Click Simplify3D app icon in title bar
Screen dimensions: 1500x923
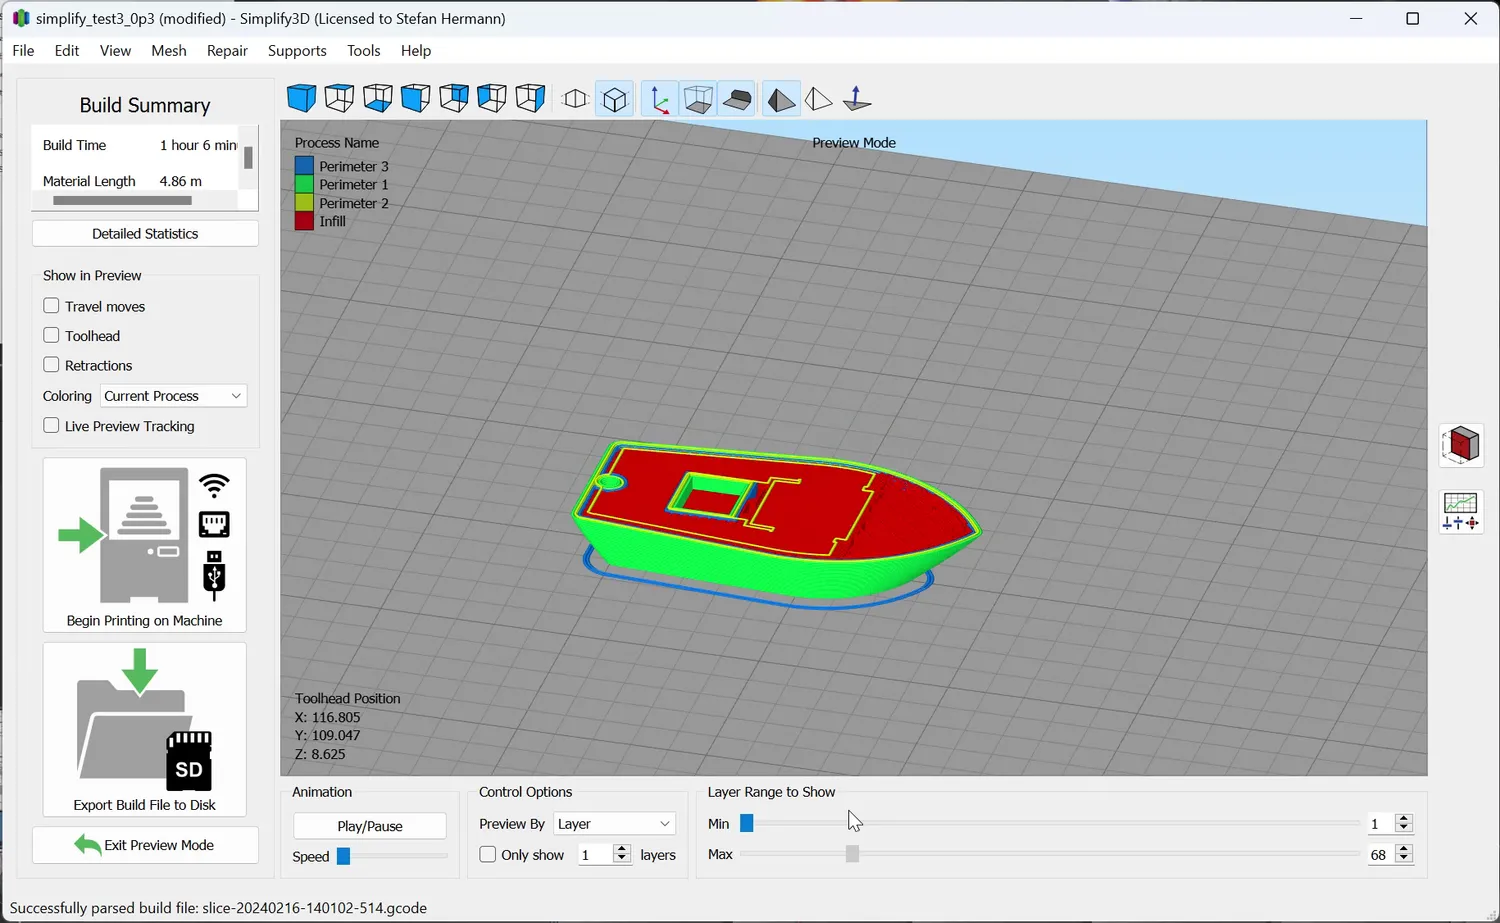point(20,18)
